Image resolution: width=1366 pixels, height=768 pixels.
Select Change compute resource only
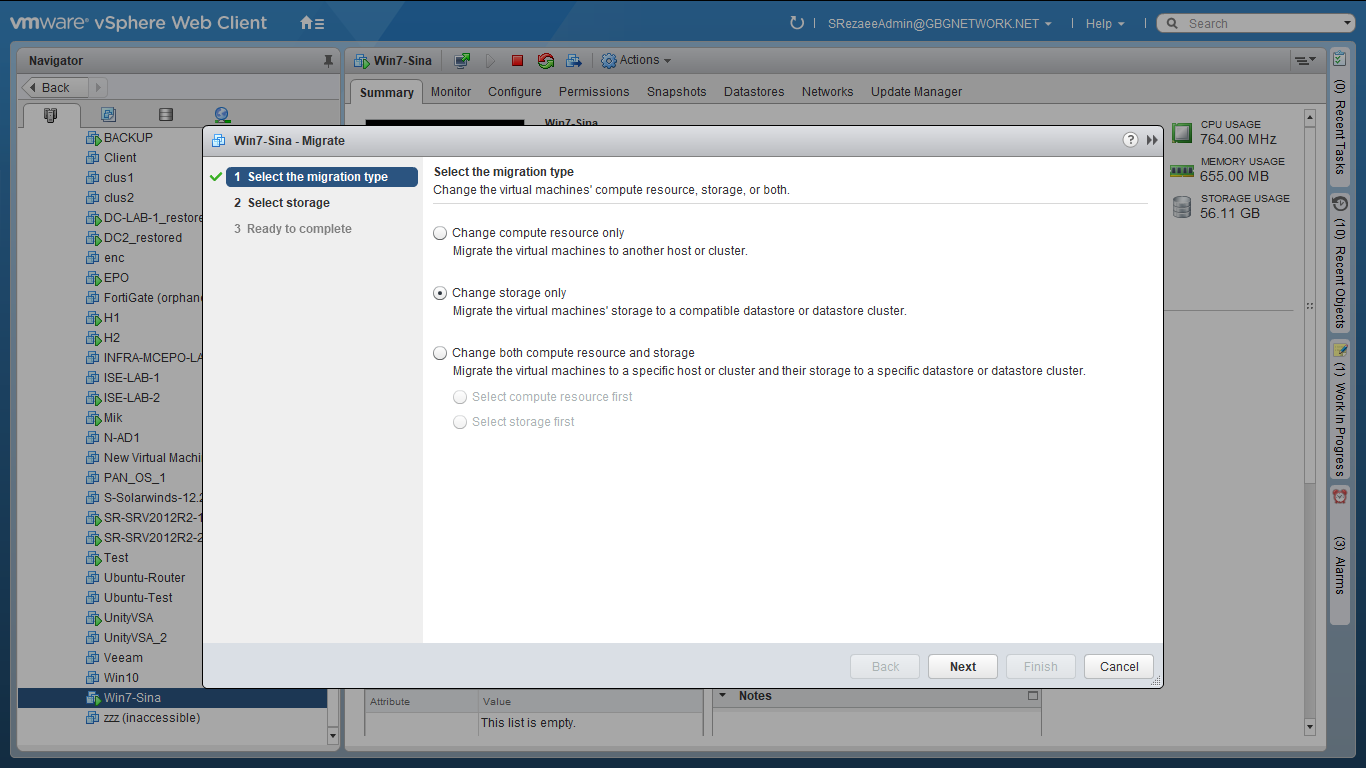click(x=440, y=233)
